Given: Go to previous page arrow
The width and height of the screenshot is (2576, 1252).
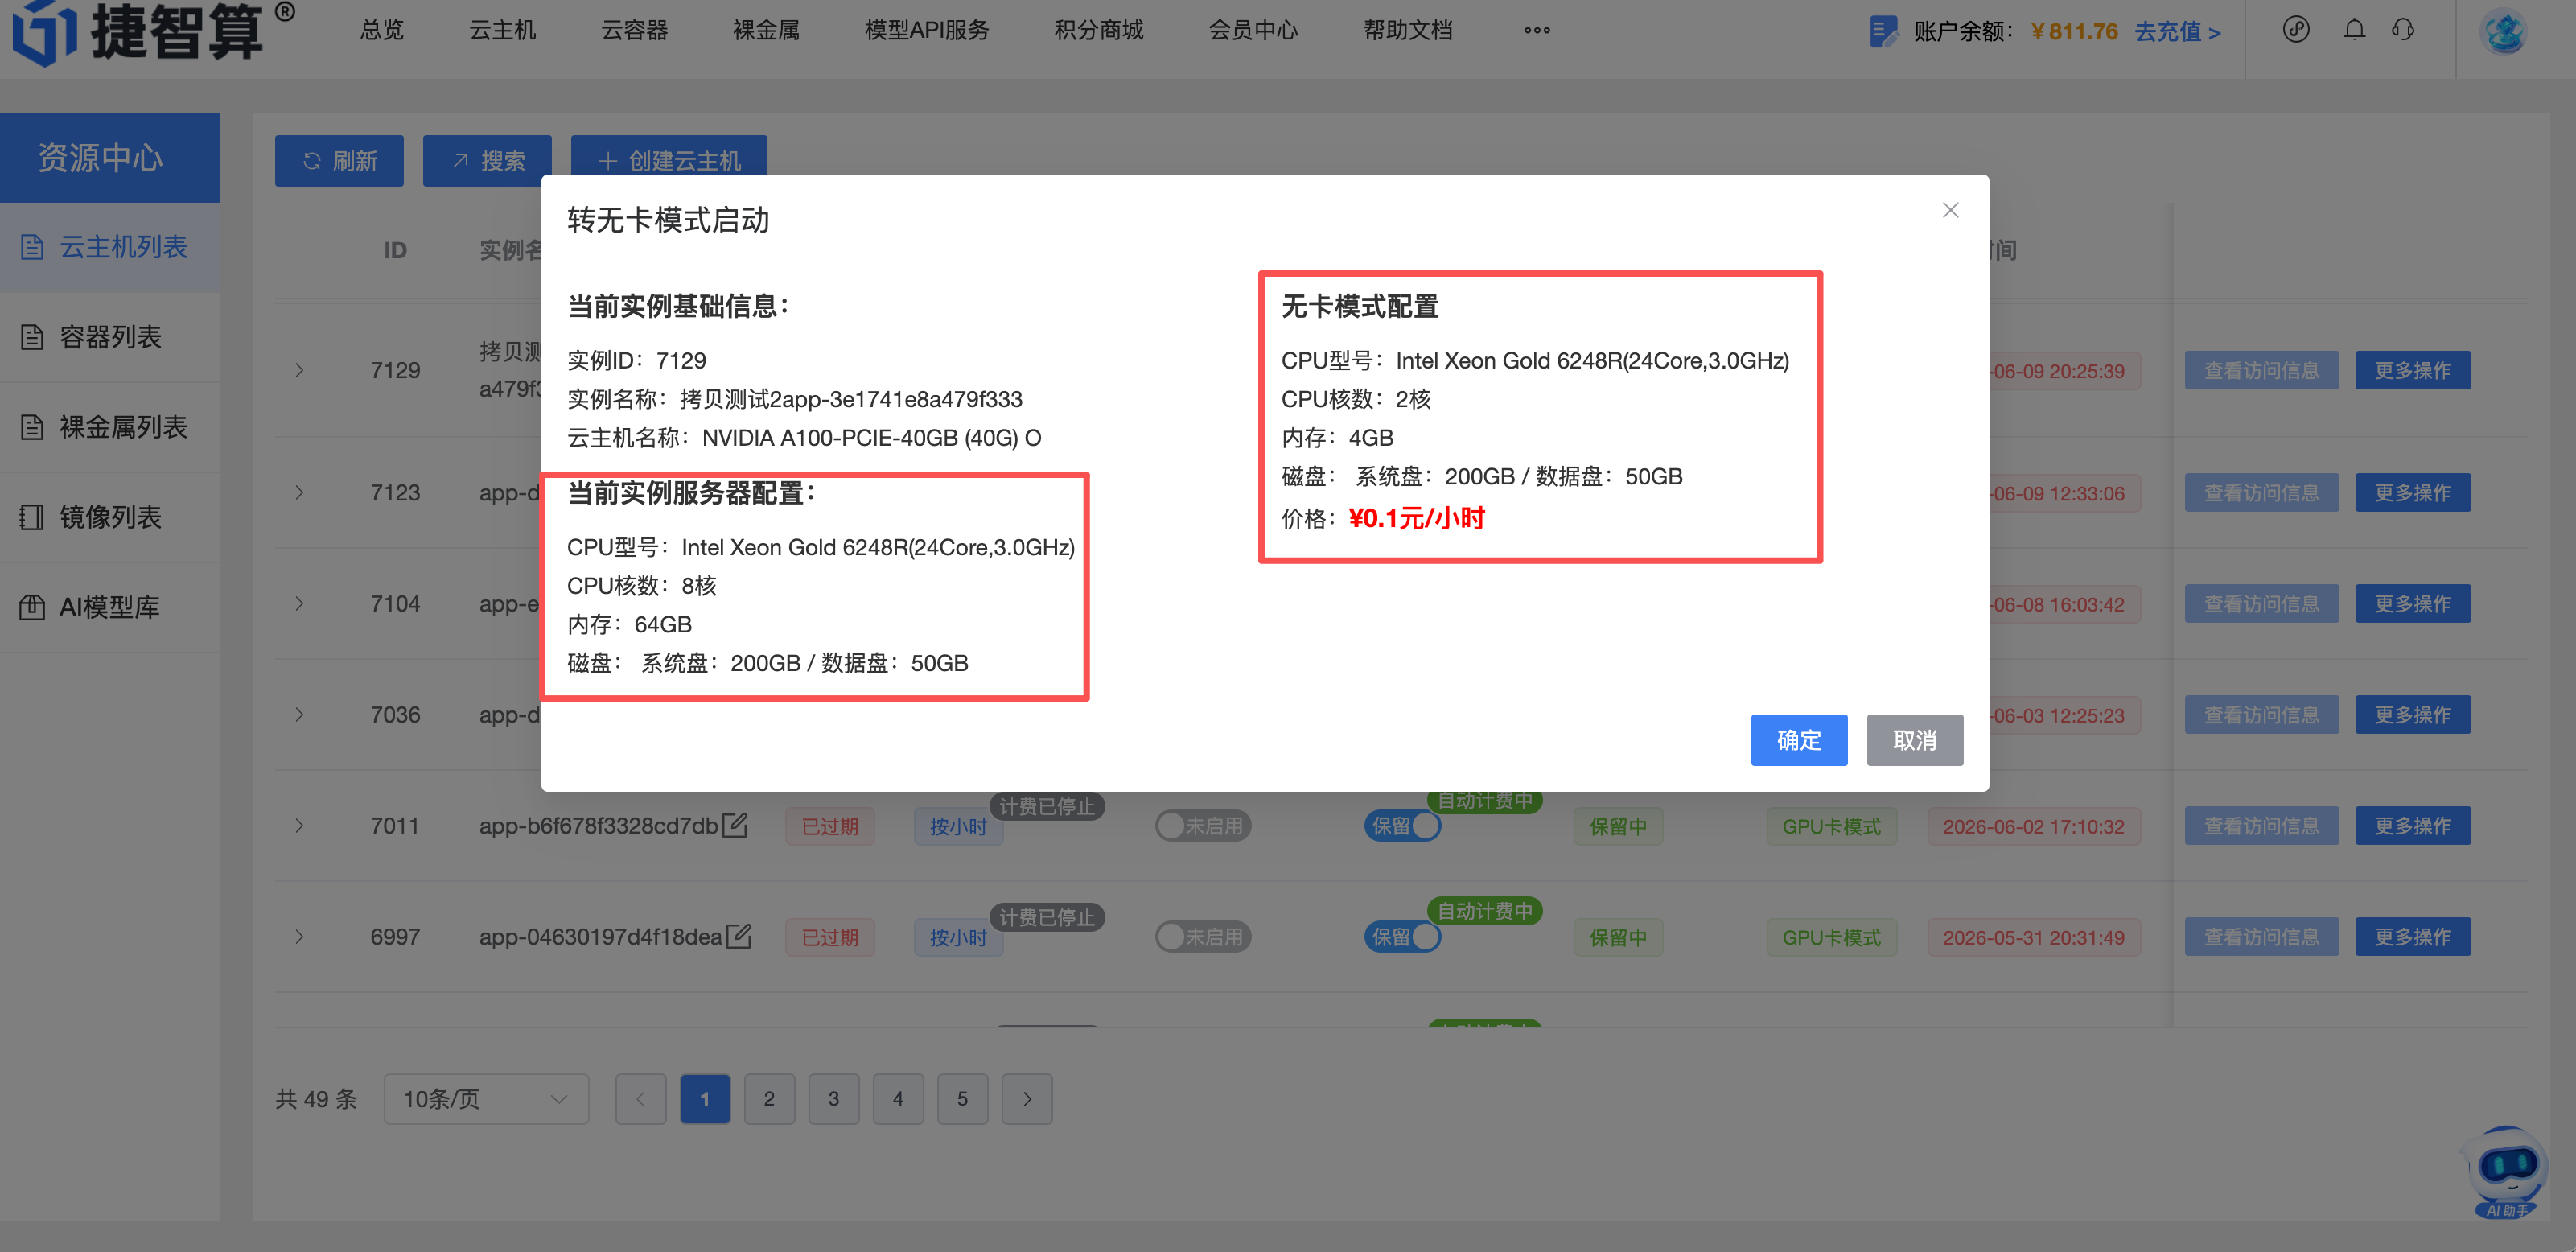Looking at the screenshot, I should point(641,1099).
